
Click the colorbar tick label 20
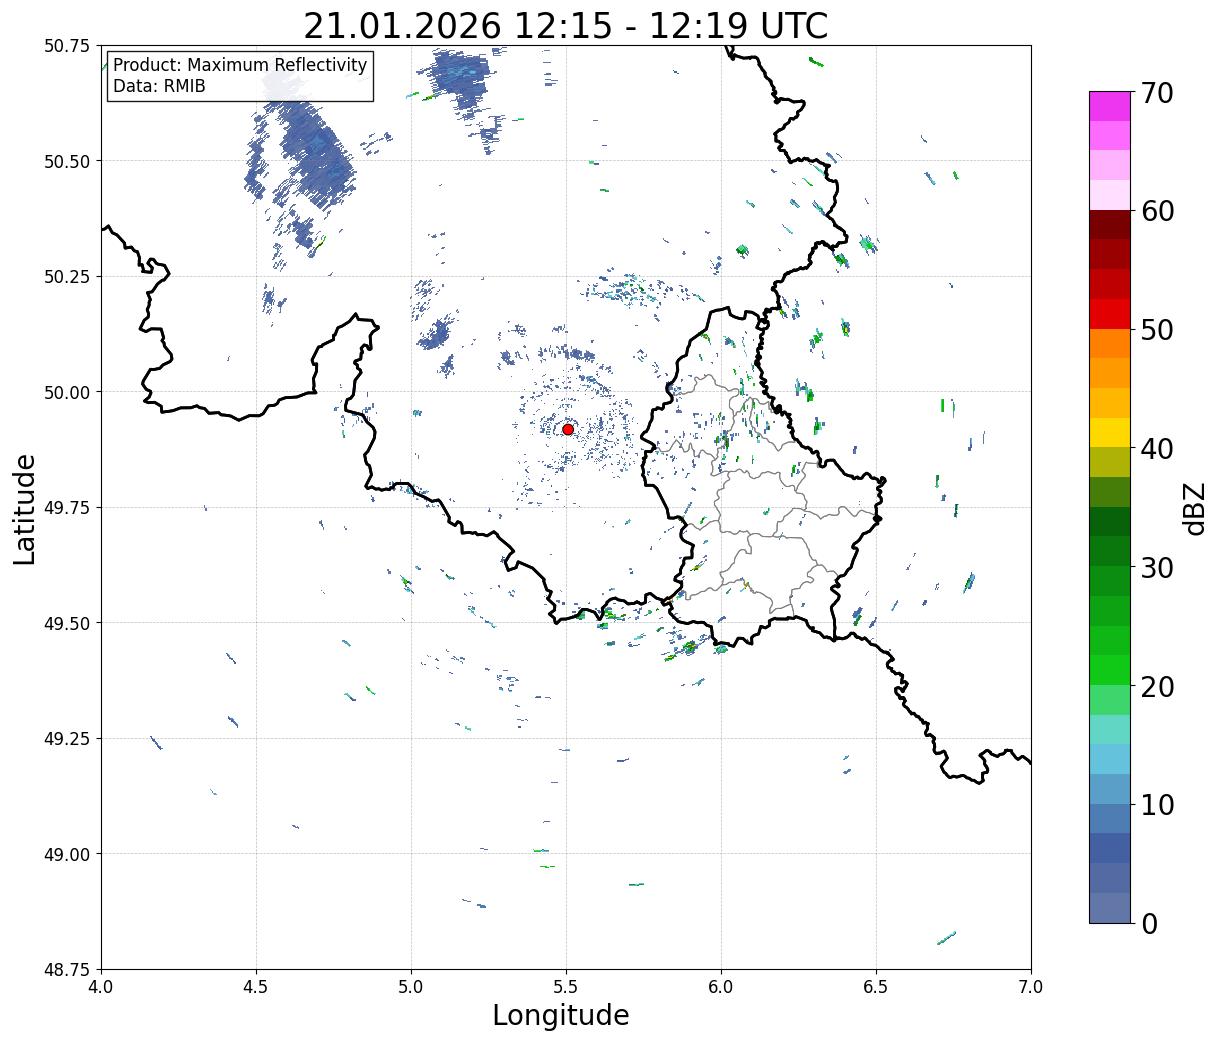pyautogui.click(x=1157, y=687)
